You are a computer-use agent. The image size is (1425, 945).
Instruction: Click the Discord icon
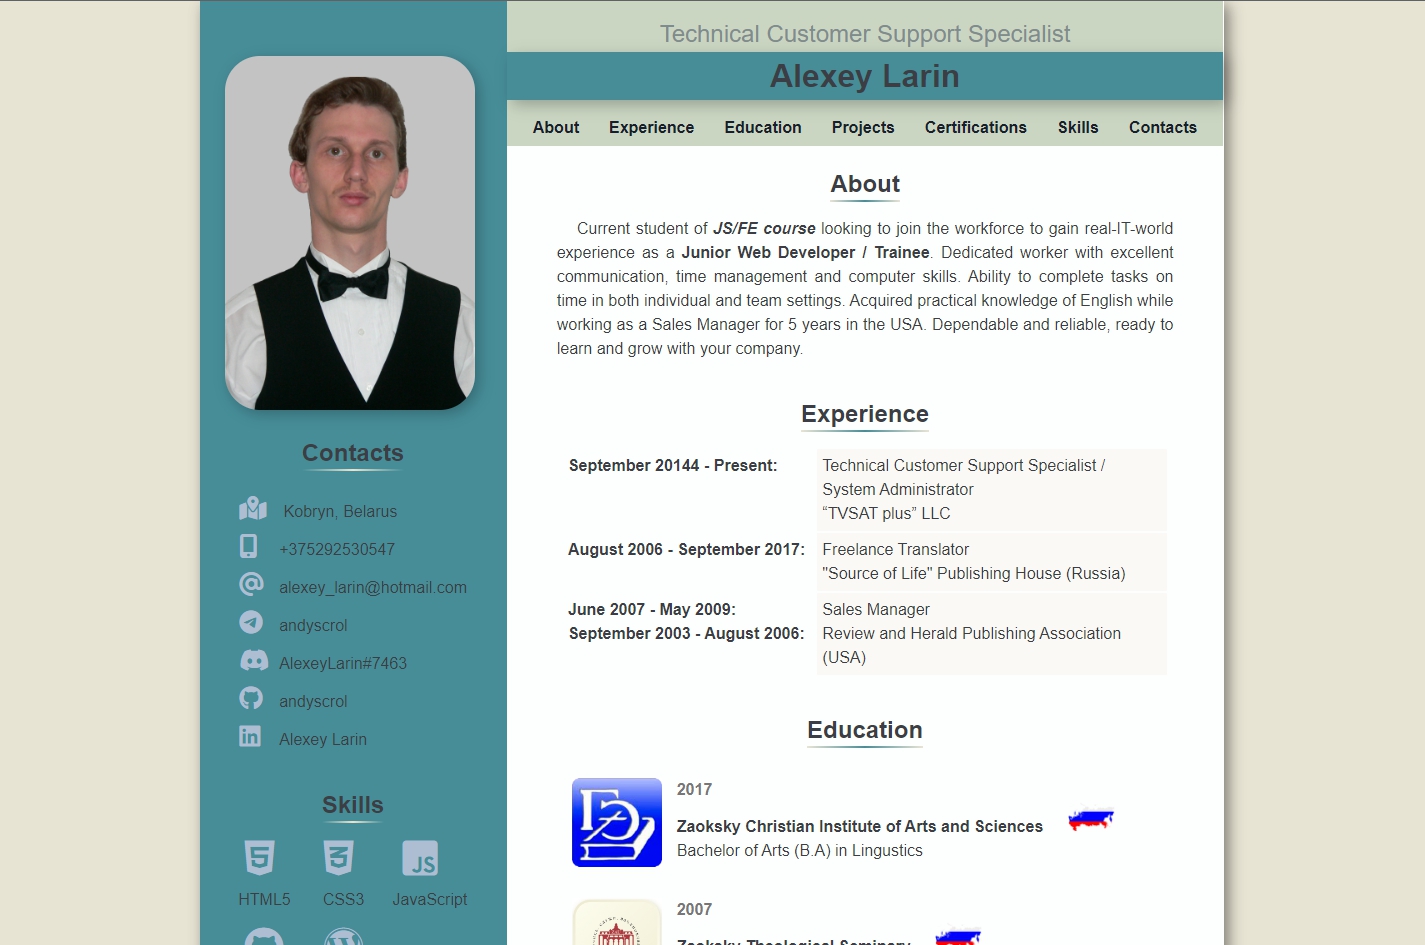[x=254, y=660]
